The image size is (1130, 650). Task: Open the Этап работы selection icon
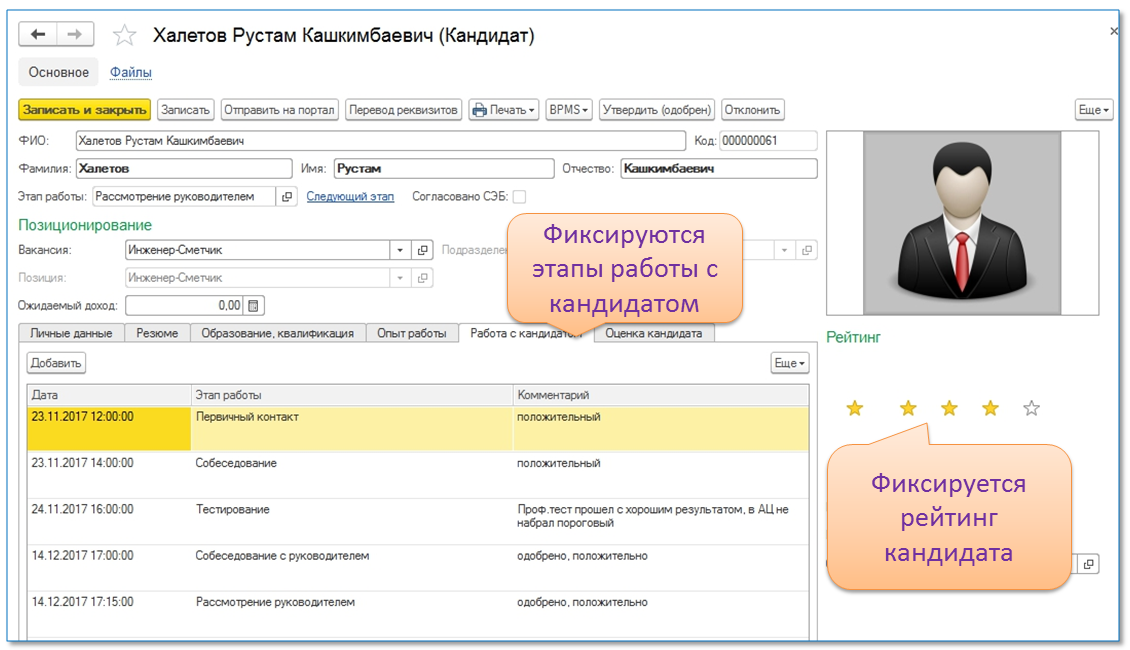coord(287,197)
